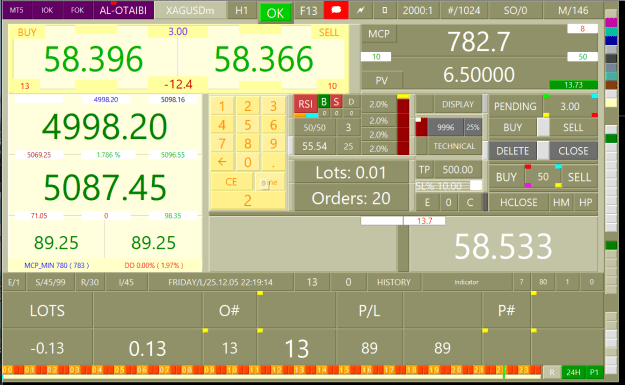
Task: Click the decimal point key on keypad
Action: coord(273,162)
